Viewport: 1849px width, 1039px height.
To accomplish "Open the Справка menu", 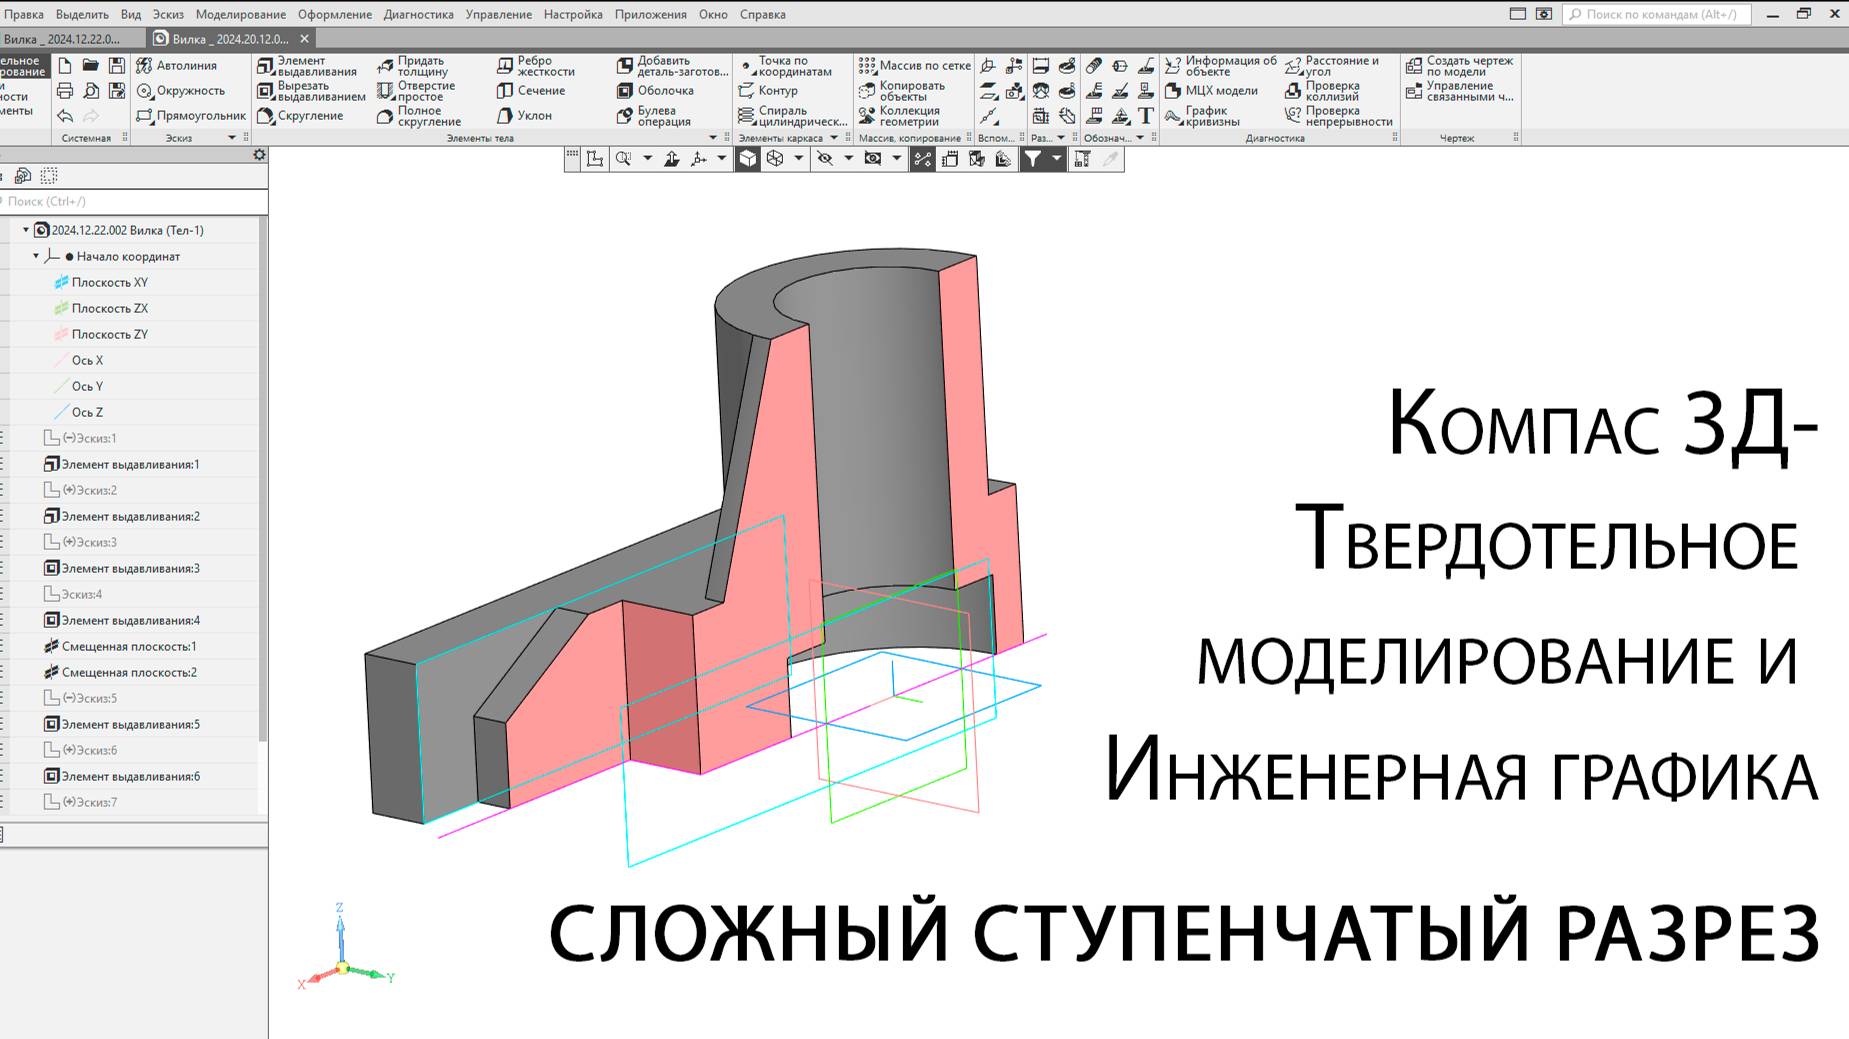I will coord(763,14).
